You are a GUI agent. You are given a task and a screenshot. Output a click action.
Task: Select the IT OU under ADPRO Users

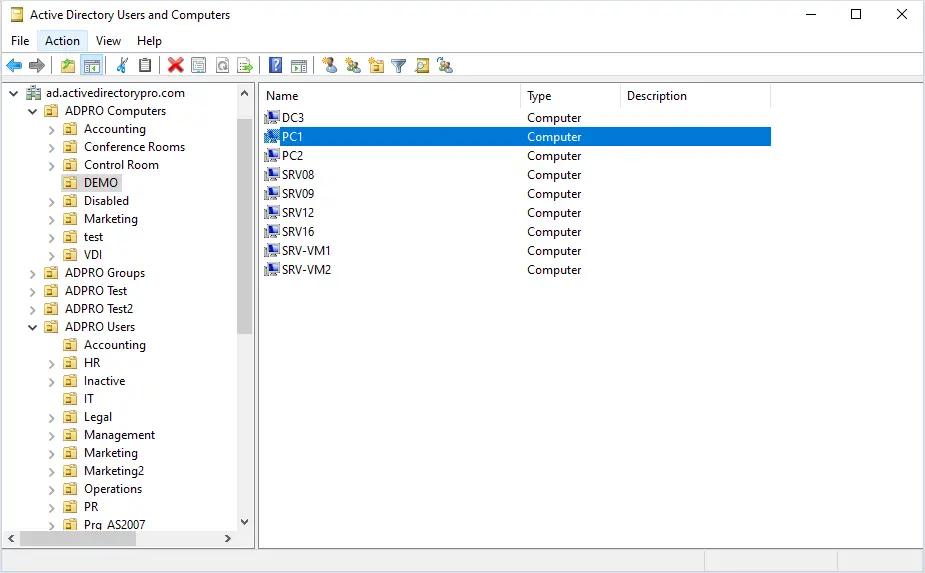pos(88,398)
